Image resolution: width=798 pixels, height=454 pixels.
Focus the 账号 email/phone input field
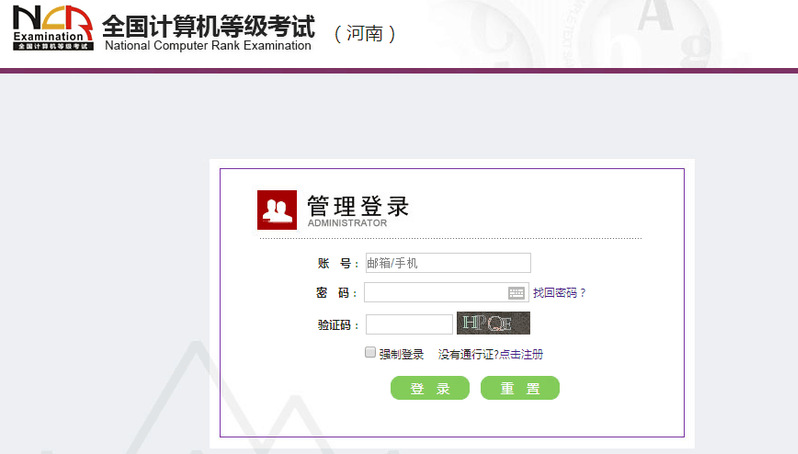(x=447, y=263)
